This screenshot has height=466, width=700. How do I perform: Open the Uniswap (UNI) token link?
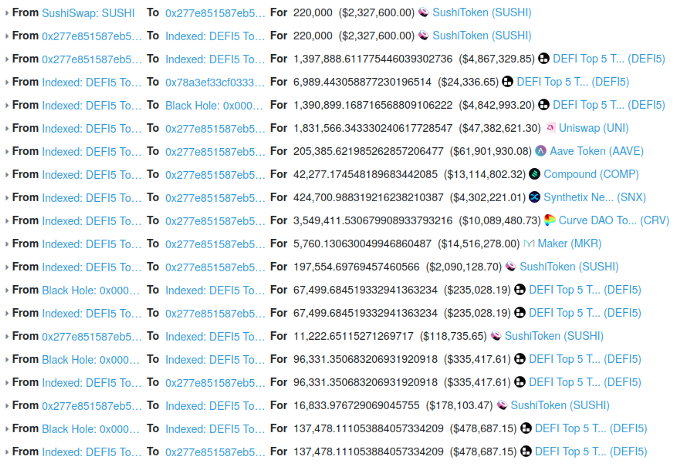594,129
